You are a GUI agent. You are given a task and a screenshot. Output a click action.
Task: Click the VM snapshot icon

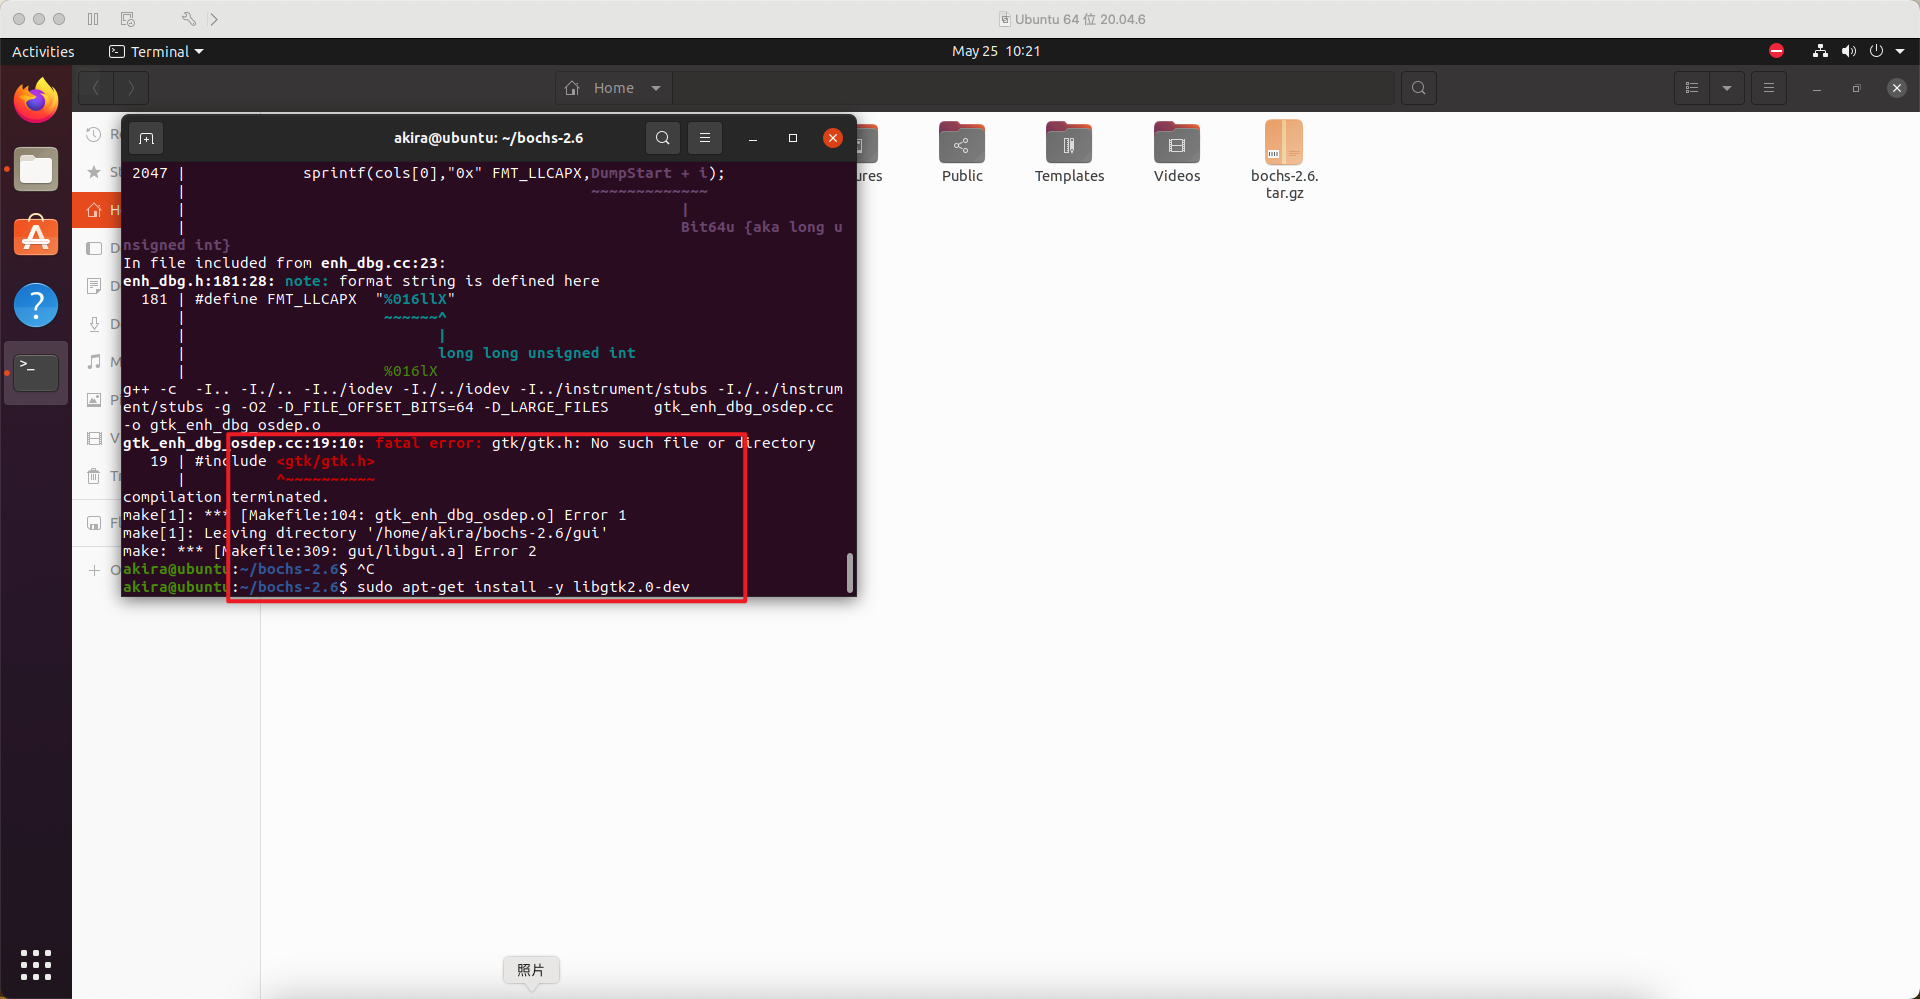[x=128, y=19]
